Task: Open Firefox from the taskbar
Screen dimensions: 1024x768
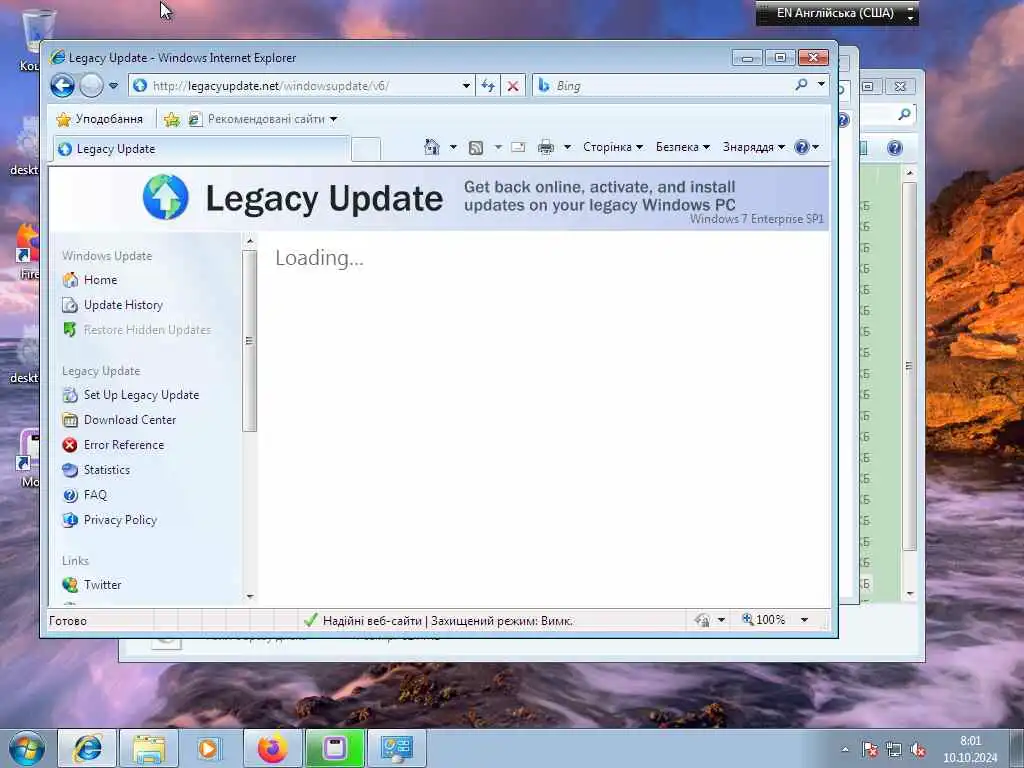Action: coord(272,748)
